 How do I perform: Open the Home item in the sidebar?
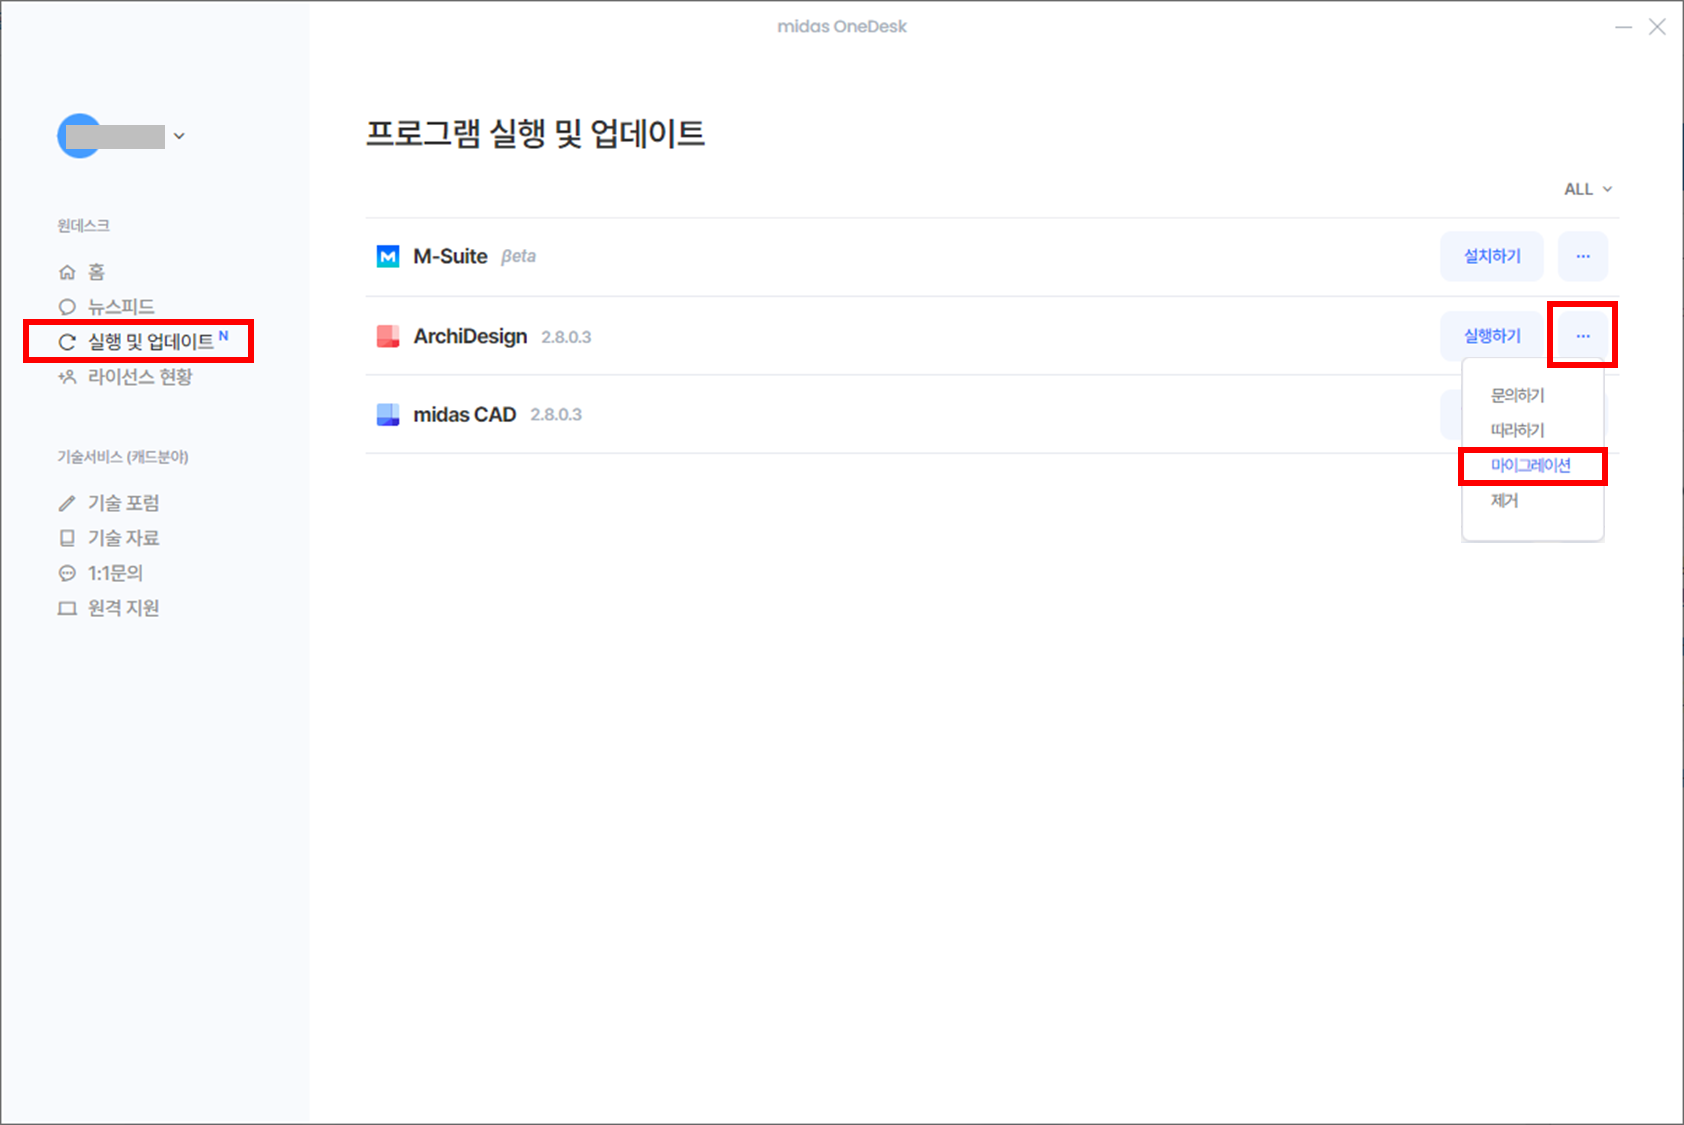click(x=82, y=272)
